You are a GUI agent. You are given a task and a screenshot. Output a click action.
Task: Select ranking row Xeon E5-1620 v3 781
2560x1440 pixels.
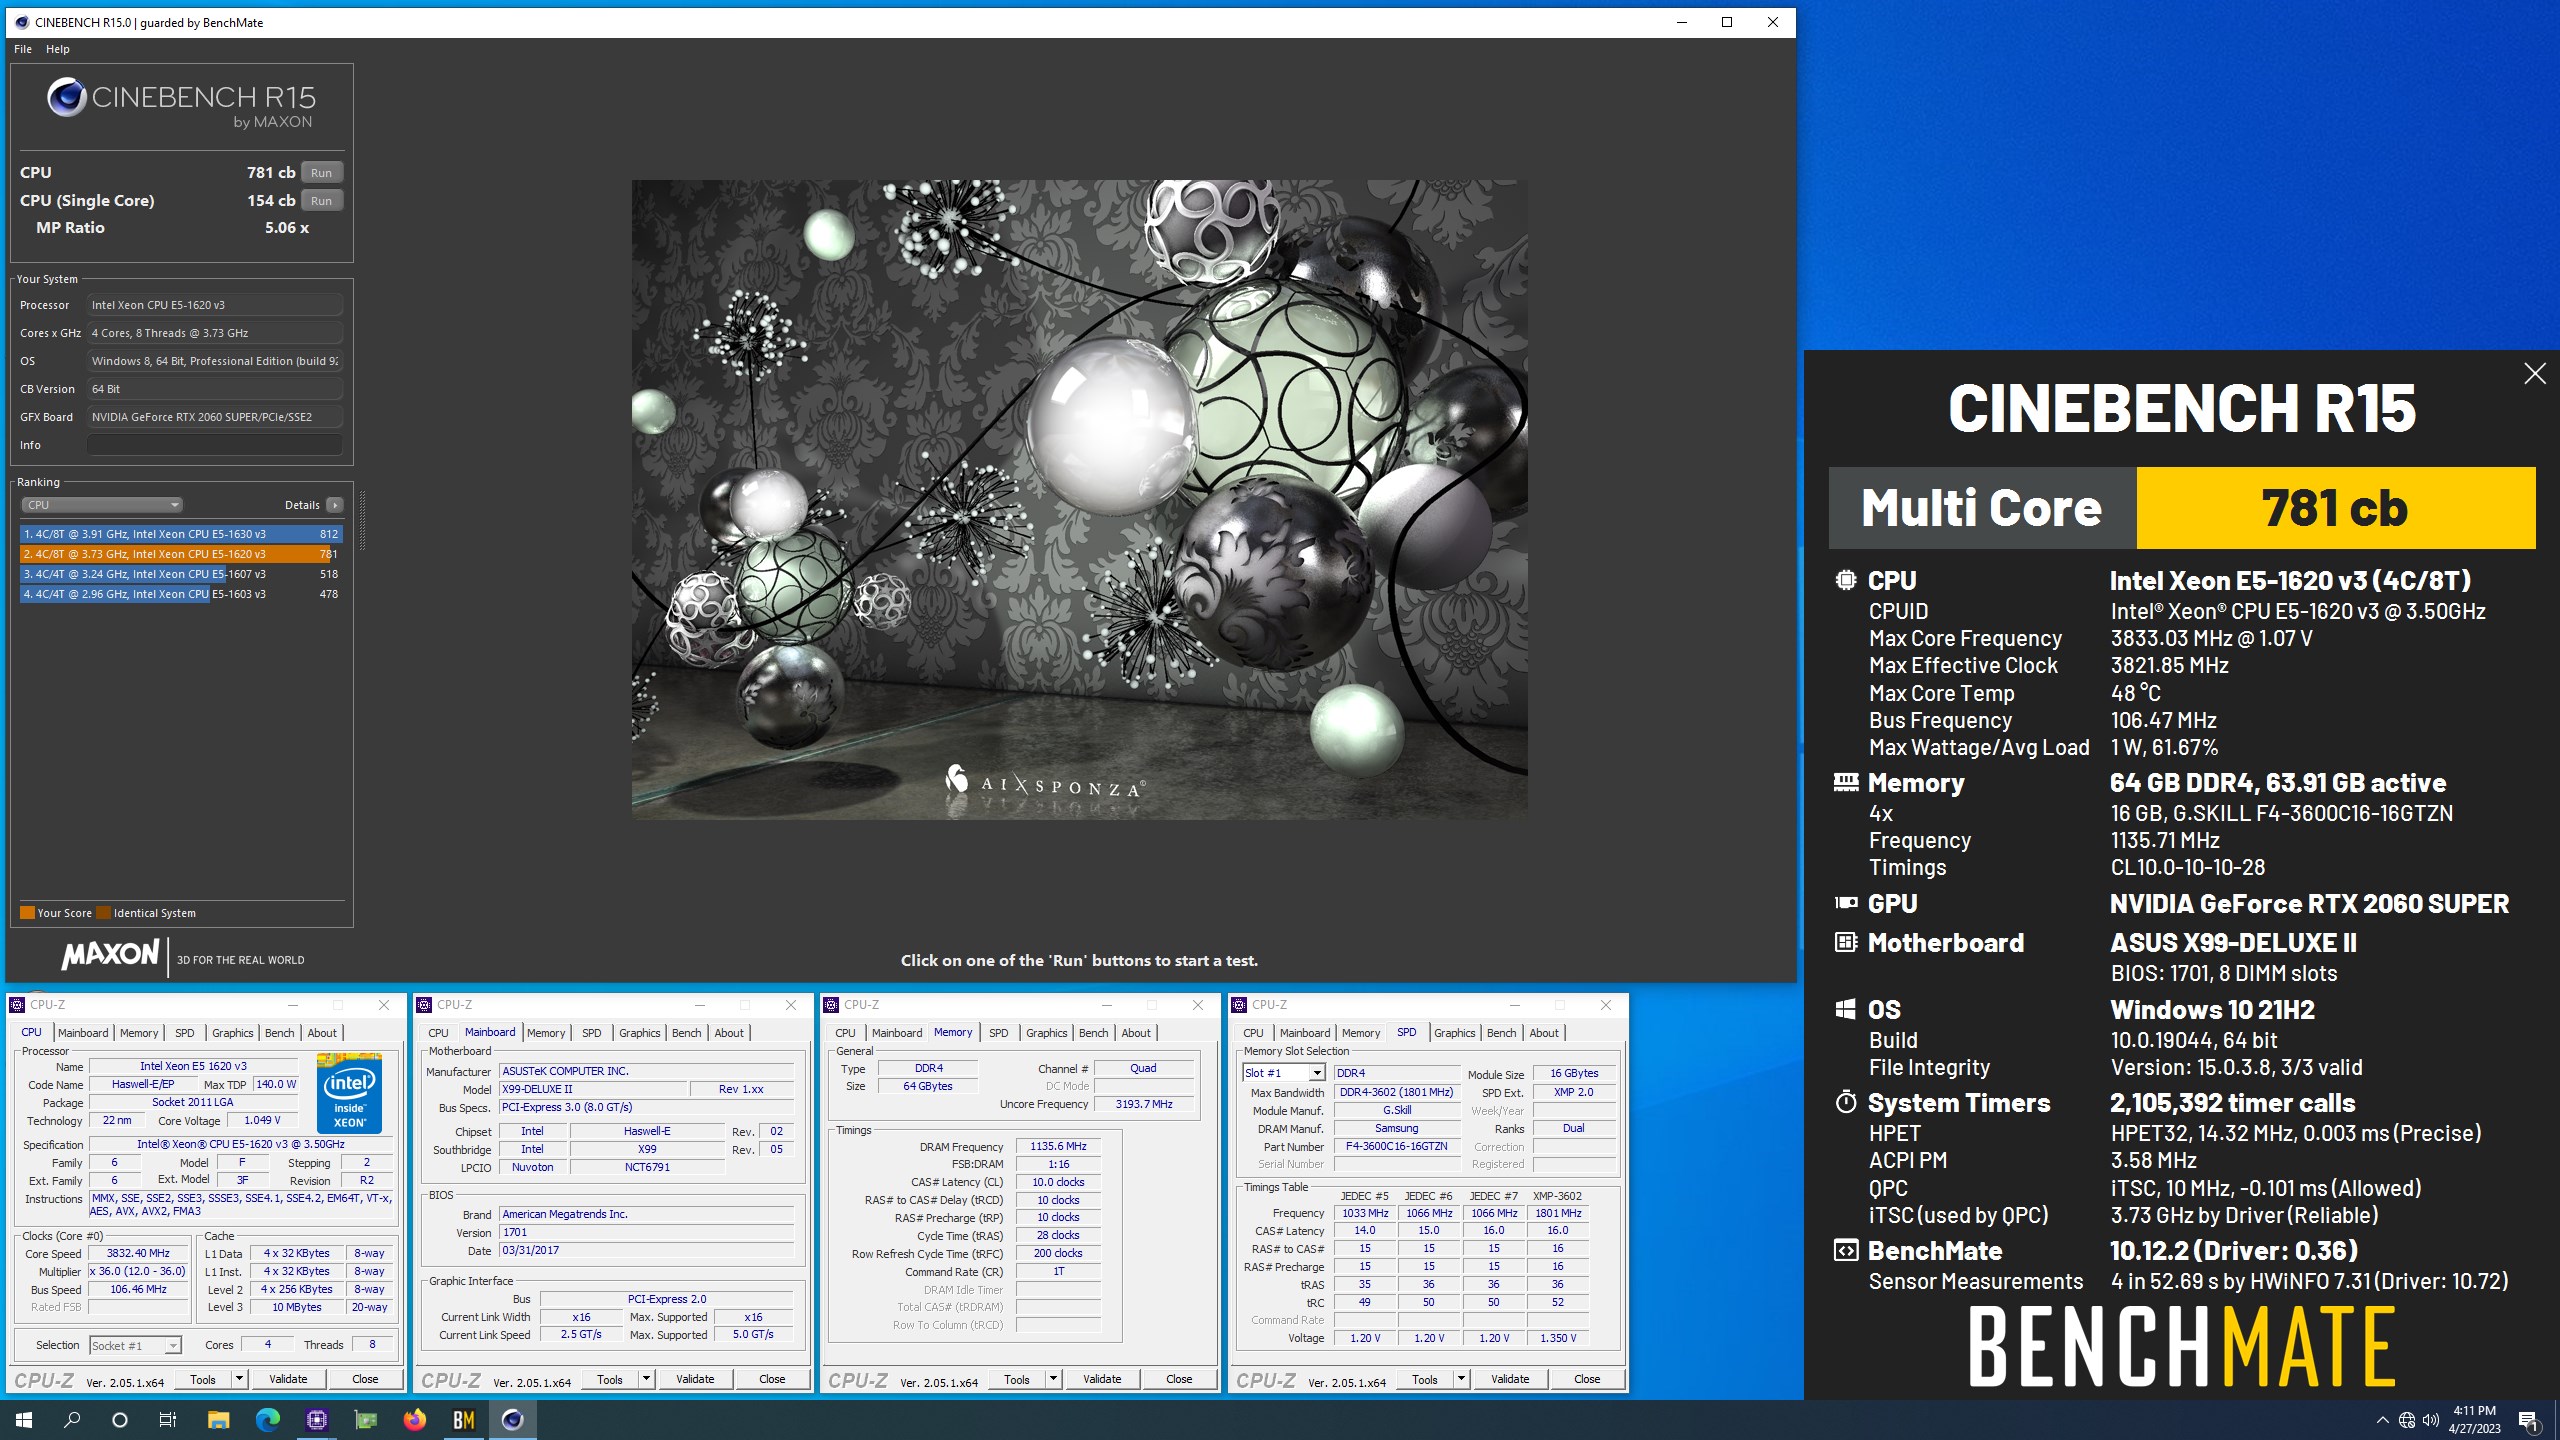click(x=180, y=554)
